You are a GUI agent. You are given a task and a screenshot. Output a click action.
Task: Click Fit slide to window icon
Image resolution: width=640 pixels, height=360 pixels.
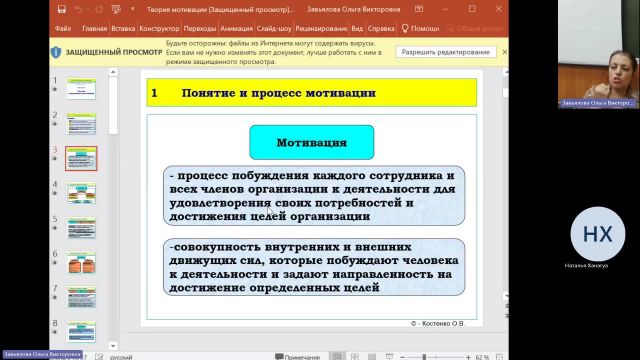[x=499, y=357]
